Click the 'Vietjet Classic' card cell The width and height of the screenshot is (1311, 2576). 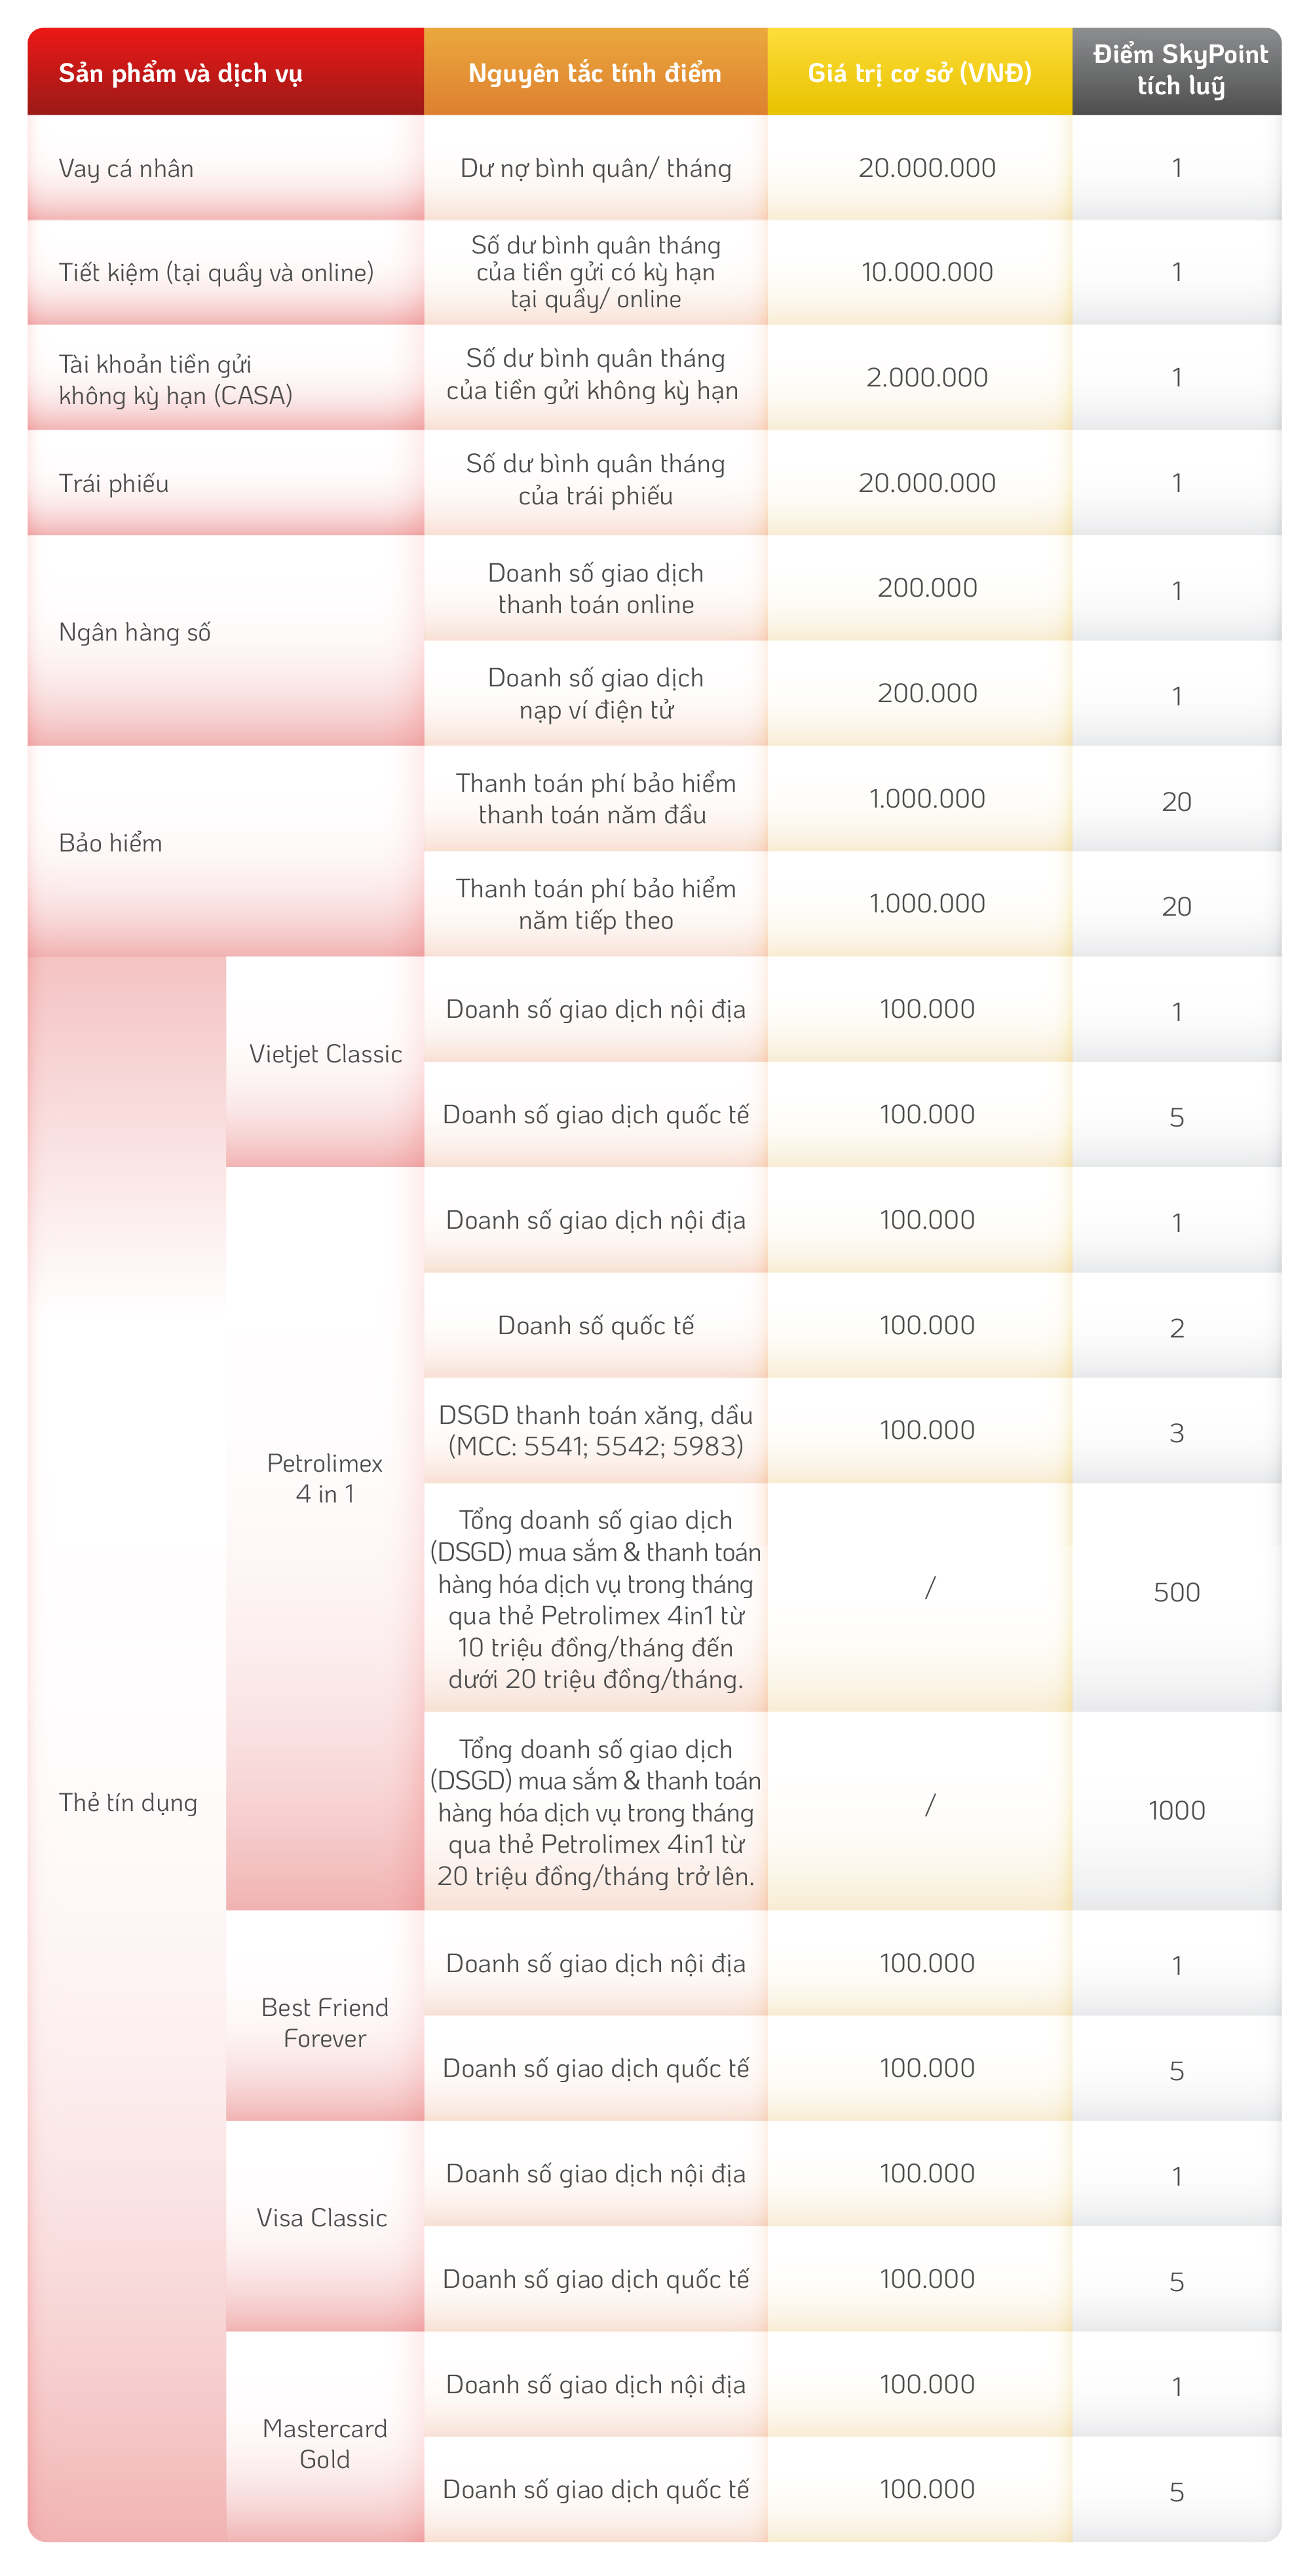click(325, 1061)
